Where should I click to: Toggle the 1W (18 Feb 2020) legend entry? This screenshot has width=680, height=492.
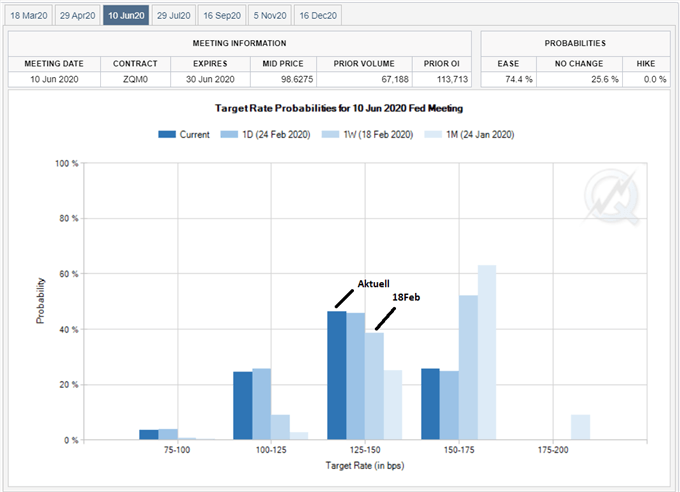pyautogui.click(x=367, y=134)
